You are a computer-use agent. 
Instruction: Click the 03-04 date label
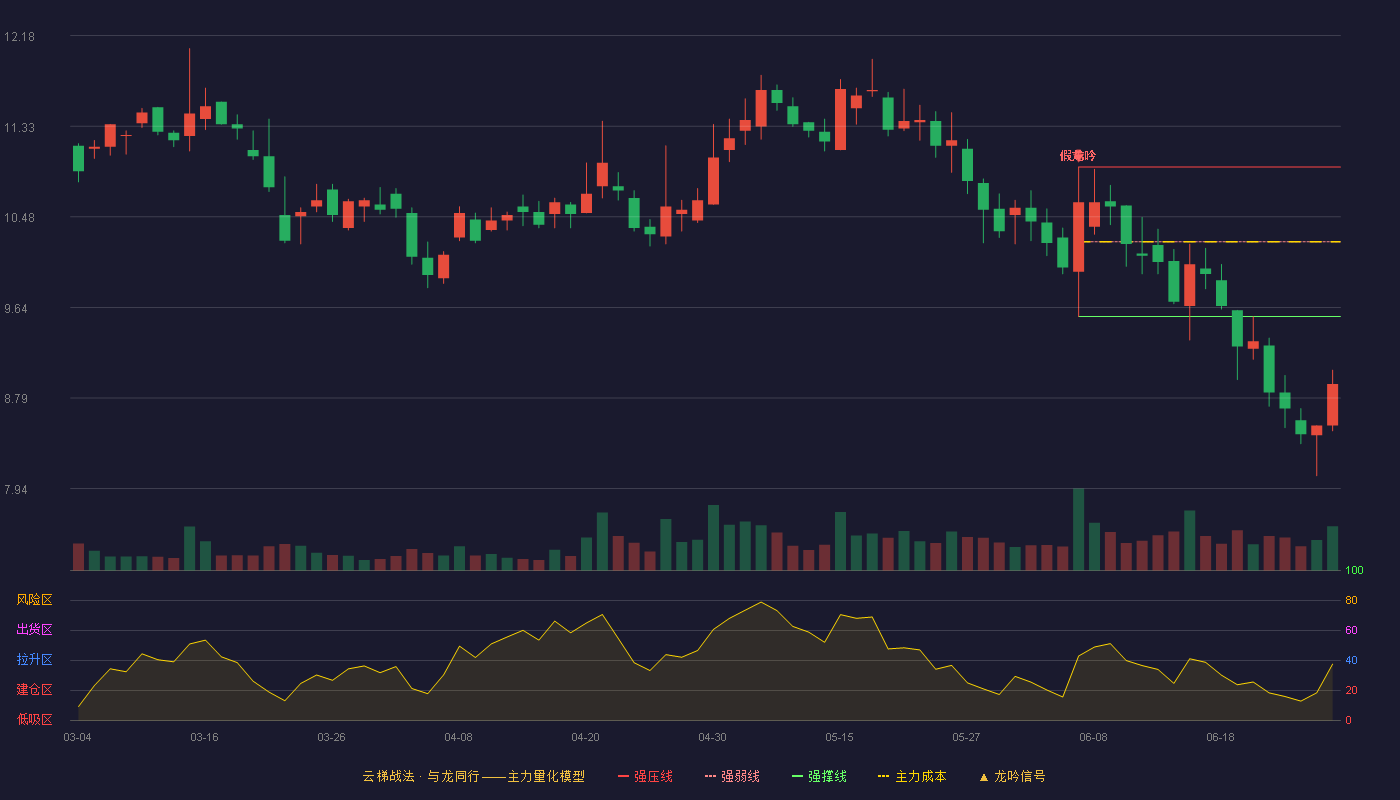[77, 737]
